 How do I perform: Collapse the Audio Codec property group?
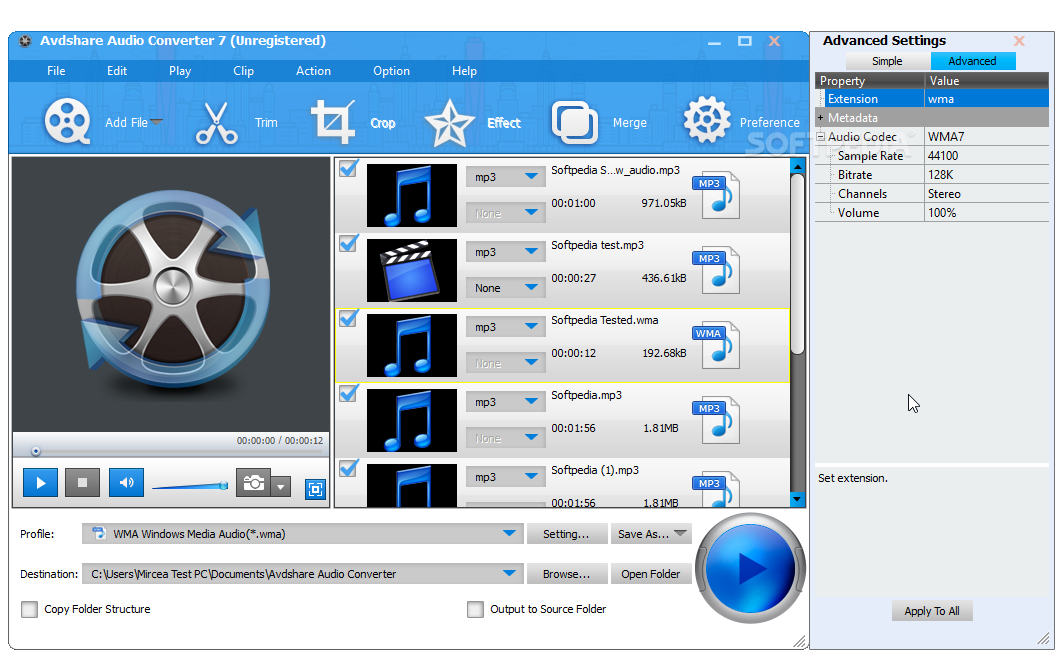820,137
